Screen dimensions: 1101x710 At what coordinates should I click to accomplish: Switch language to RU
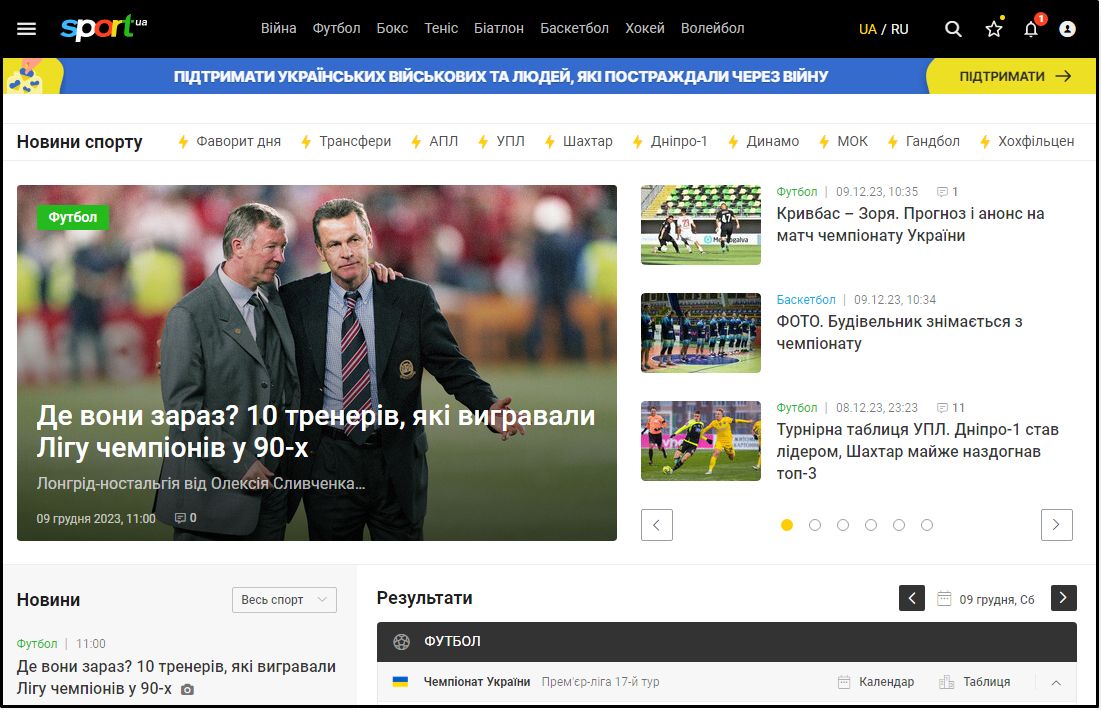click(x=899, y=29)
